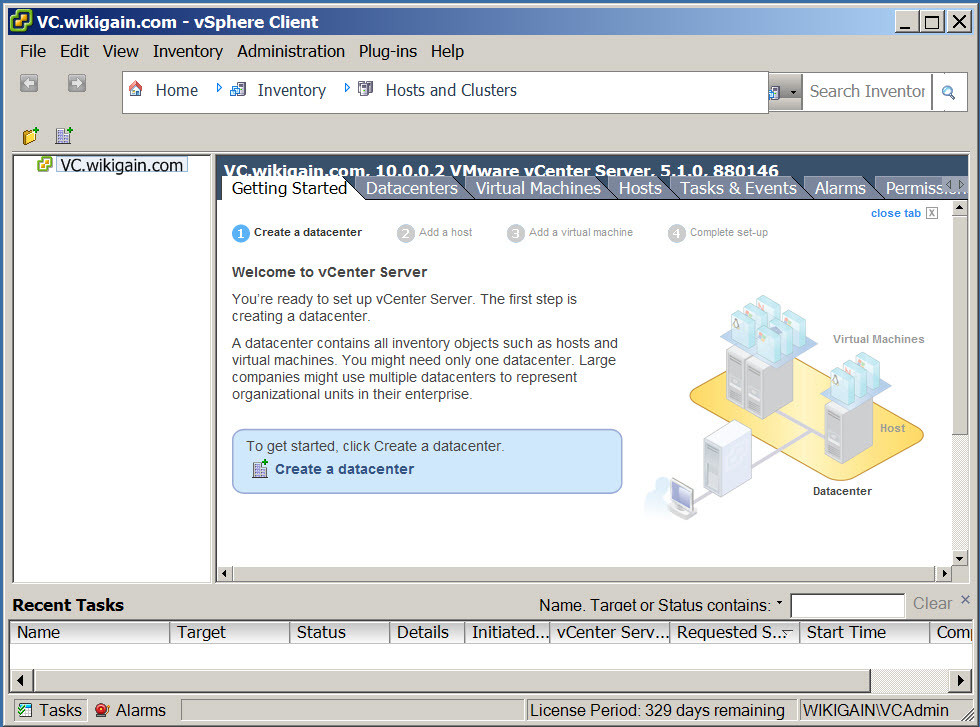Screen dimensions: 980x727
Task: Click the Create a datacenter link
Action: click(x=344, y=469)
